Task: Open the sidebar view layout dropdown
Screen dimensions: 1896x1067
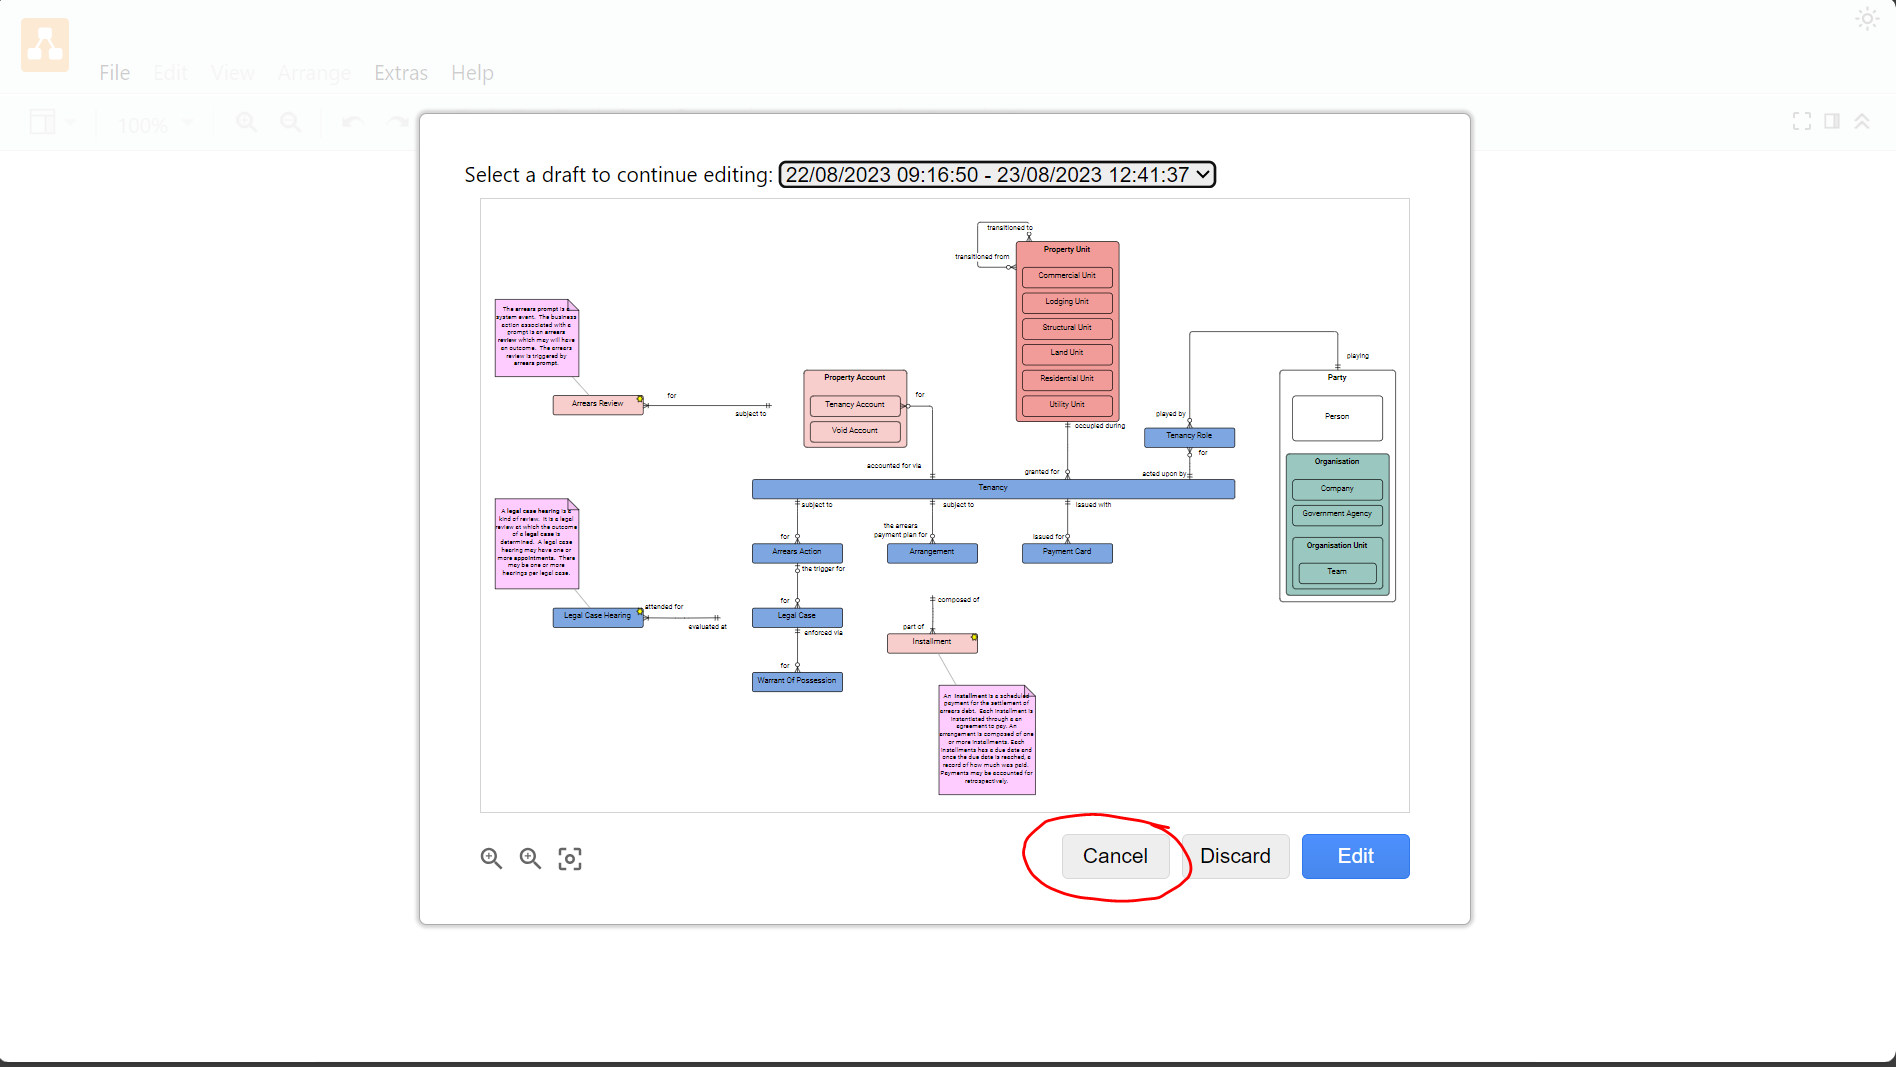Action: (52, 122)
